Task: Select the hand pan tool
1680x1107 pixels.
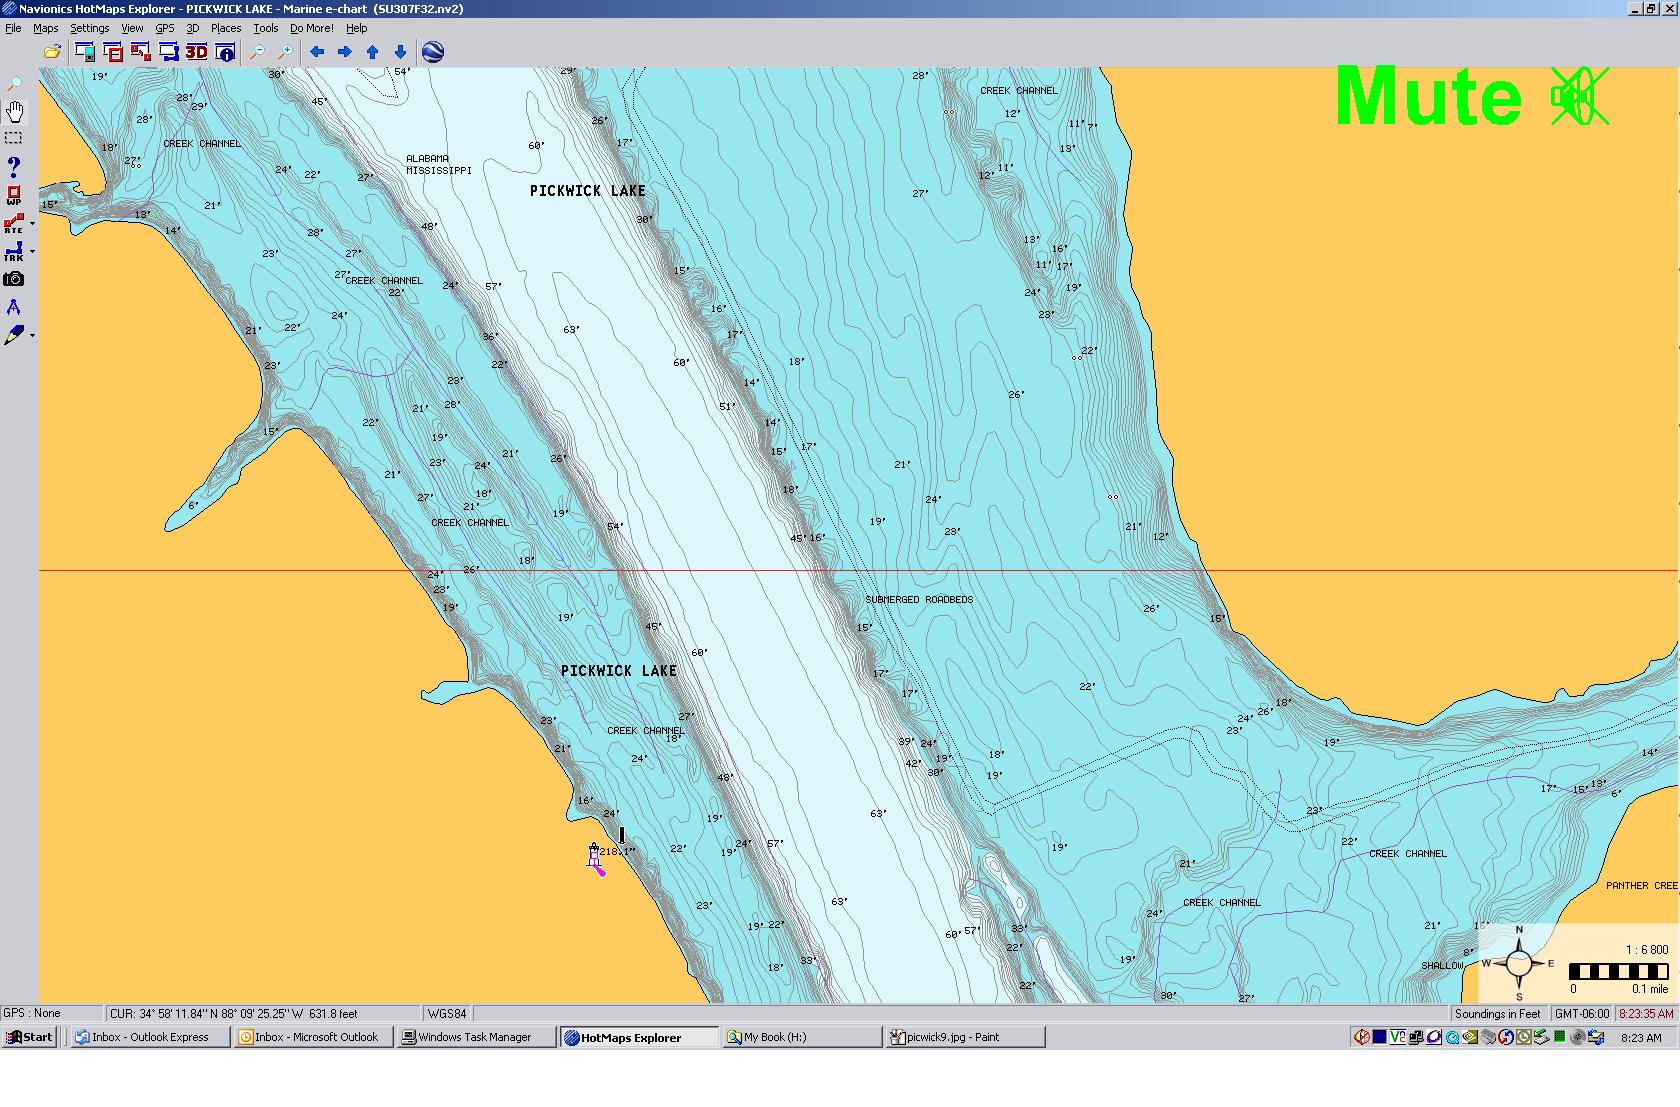Action: 15,111
